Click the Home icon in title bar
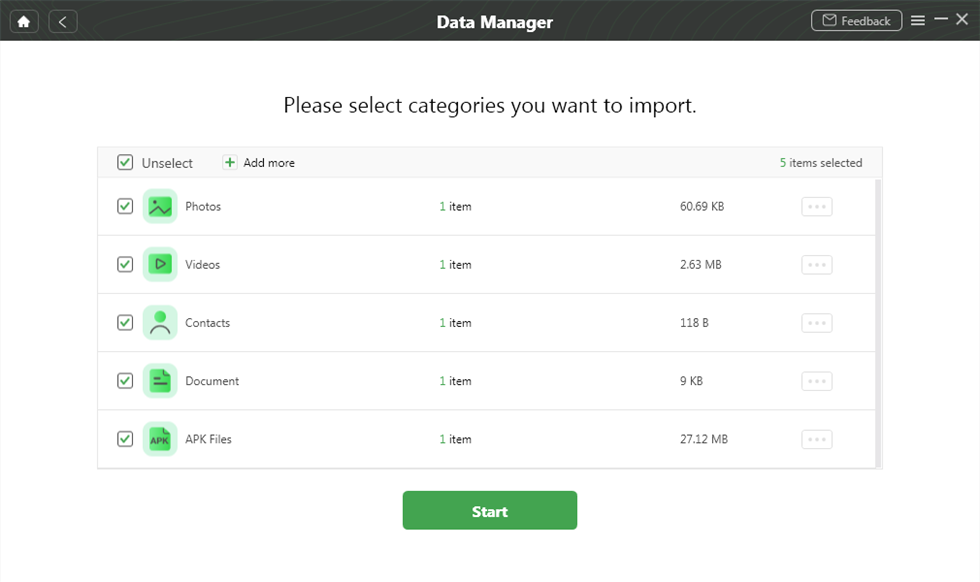The height and width of the screenshot is (582, 980). click(24, 21)
